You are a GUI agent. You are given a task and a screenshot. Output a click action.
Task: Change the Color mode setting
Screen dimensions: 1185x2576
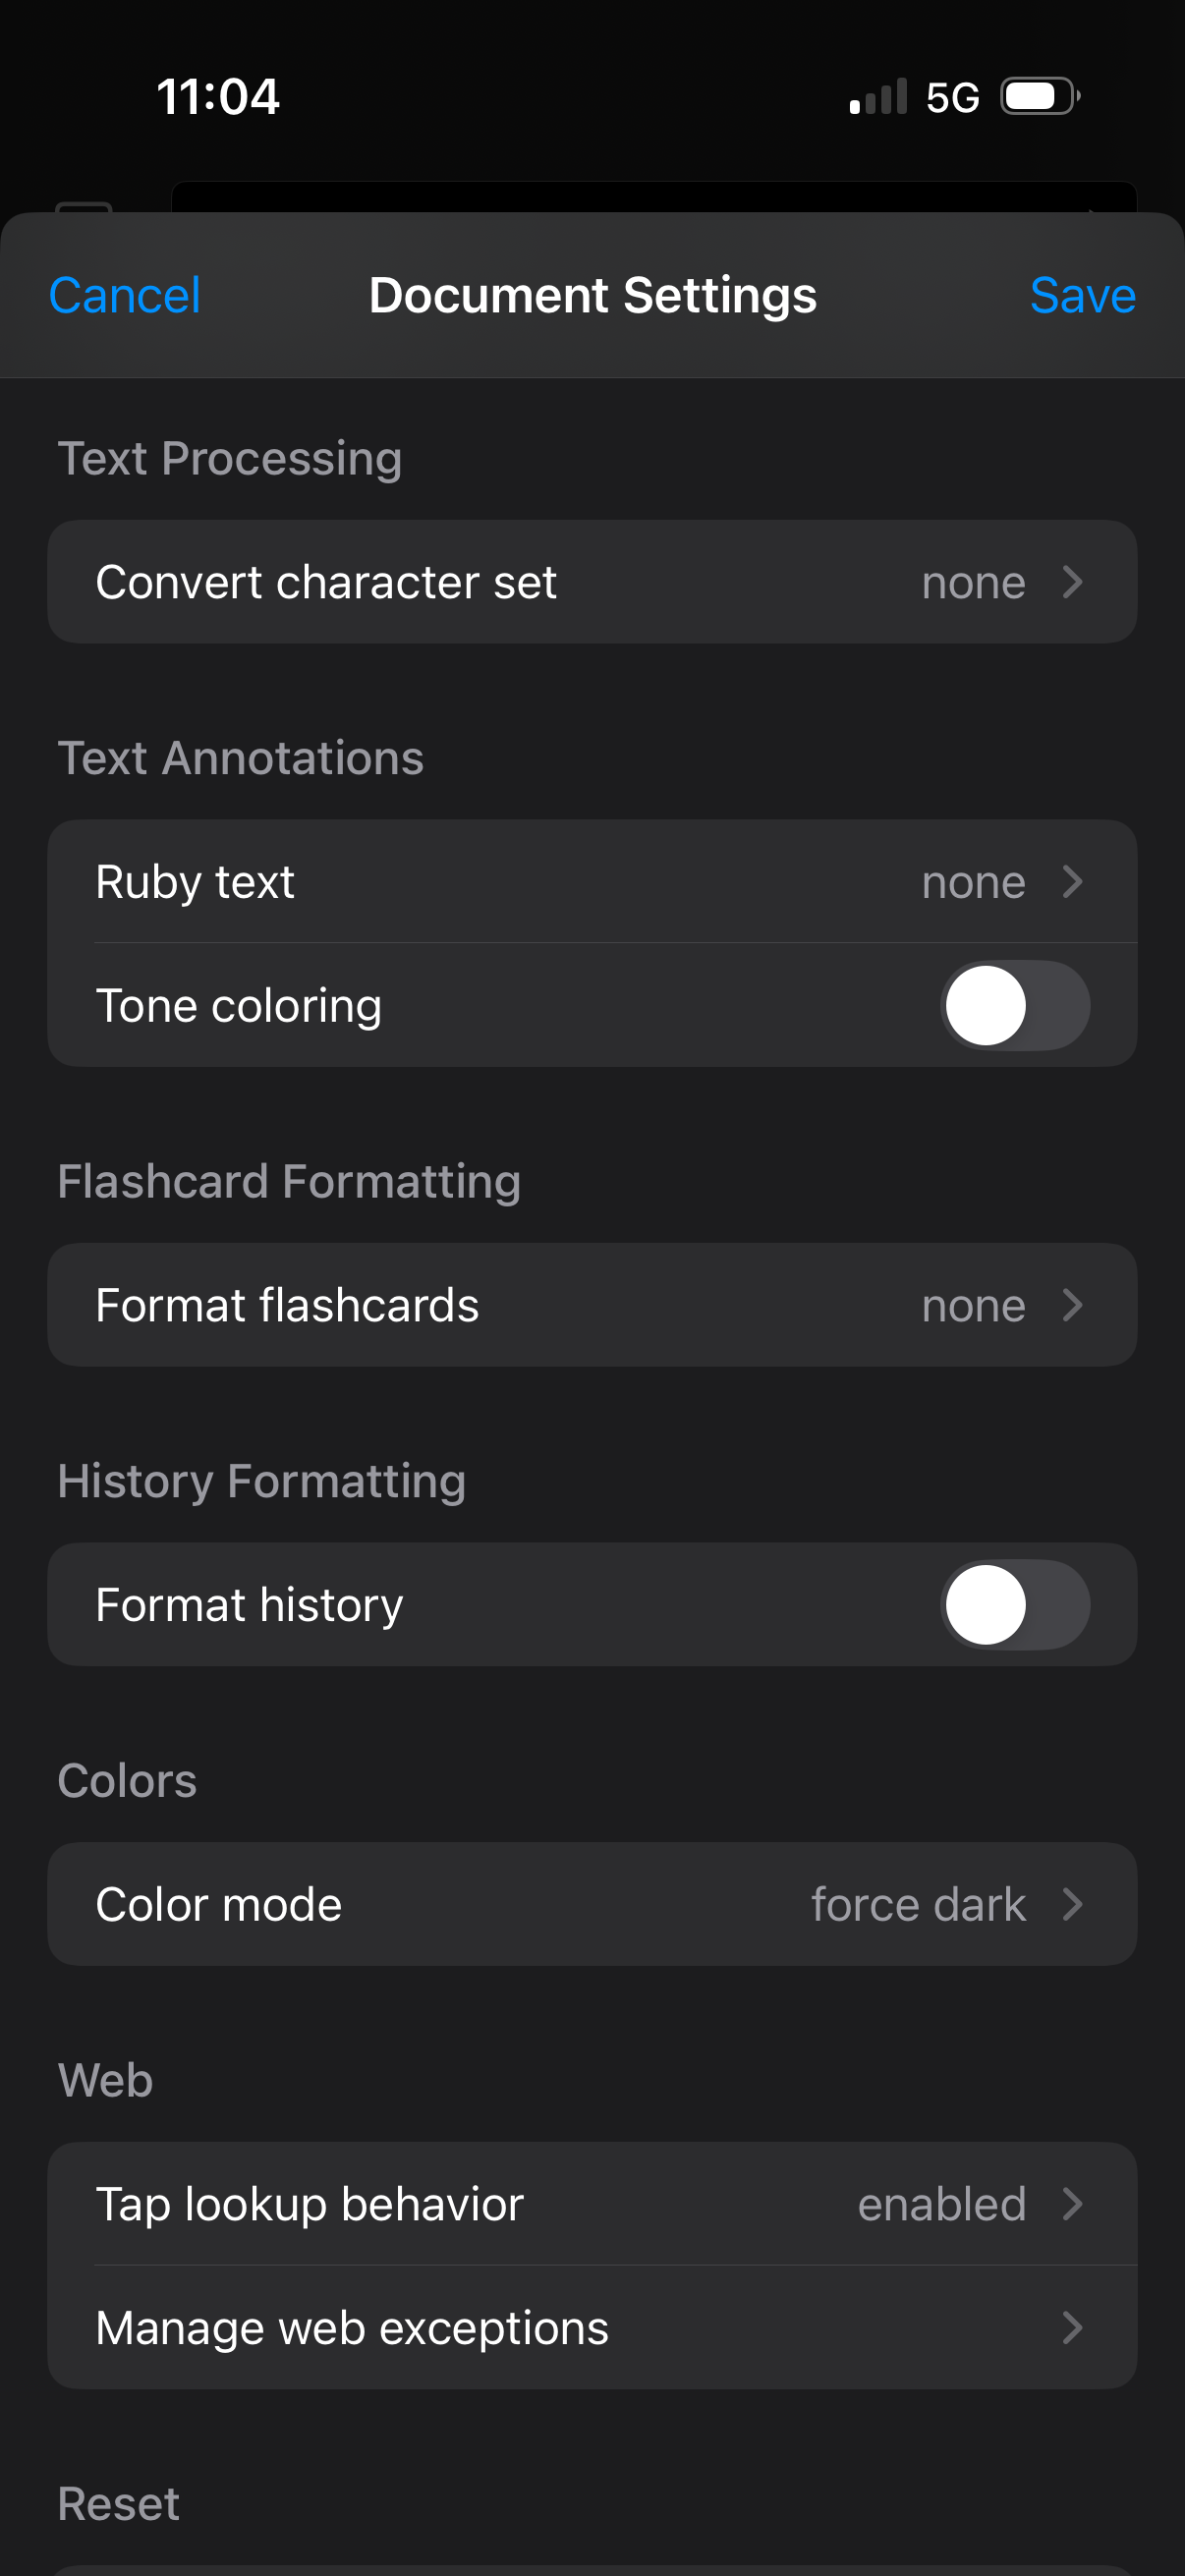coord(592,1904)
